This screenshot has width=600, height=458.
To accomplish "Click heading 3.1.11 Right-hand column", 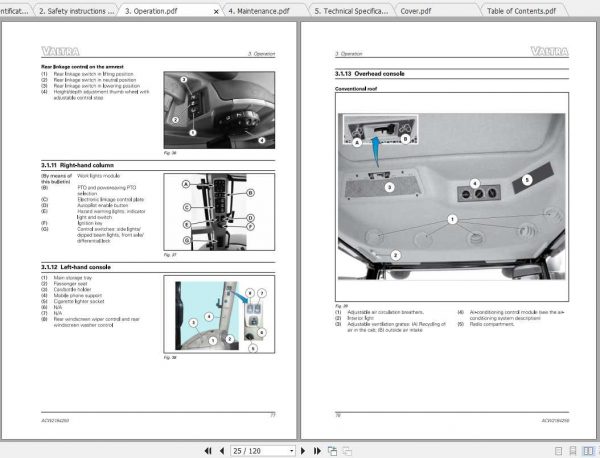I will click(77, 165).
